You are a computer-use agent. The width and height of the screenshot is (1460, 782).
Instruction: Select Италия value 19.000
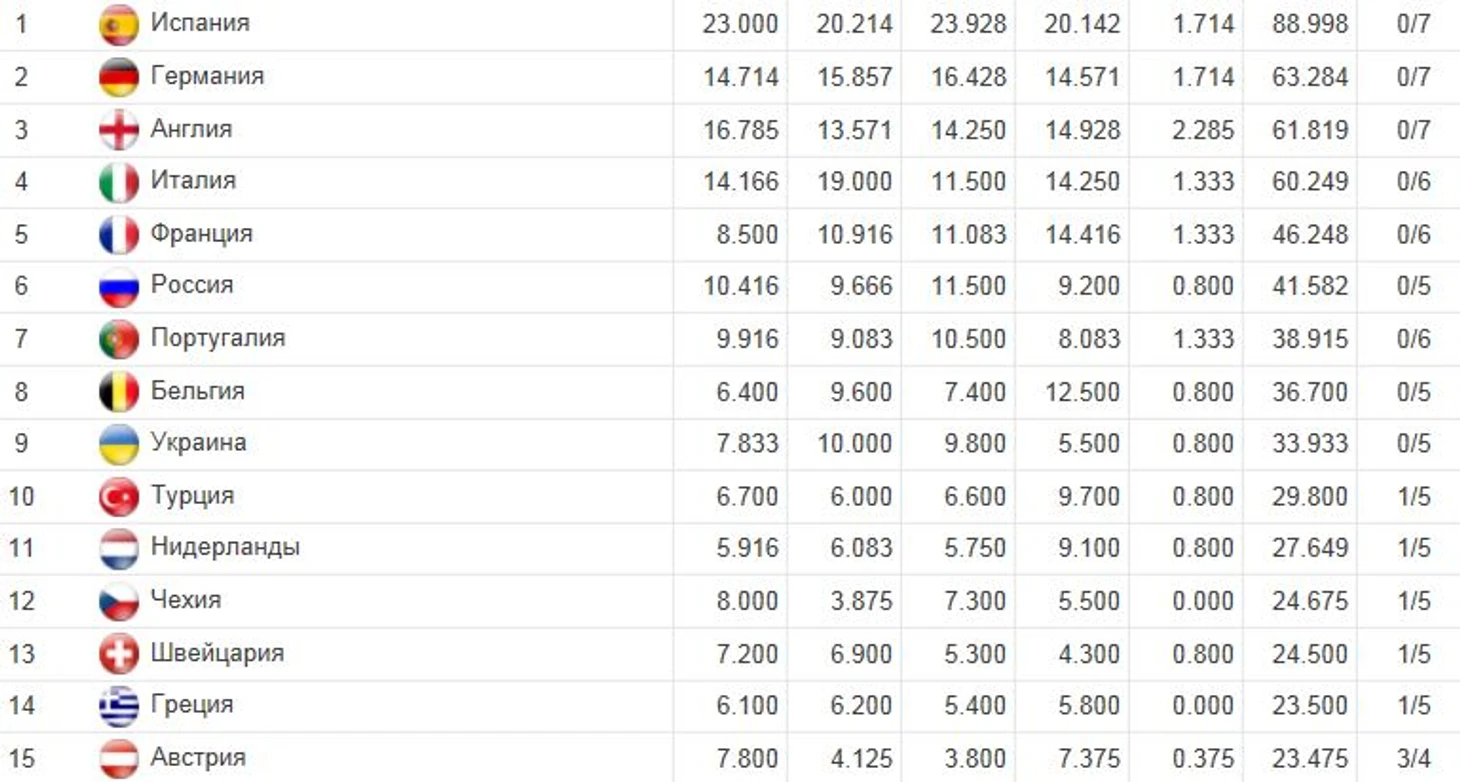[x=854, y=182]
